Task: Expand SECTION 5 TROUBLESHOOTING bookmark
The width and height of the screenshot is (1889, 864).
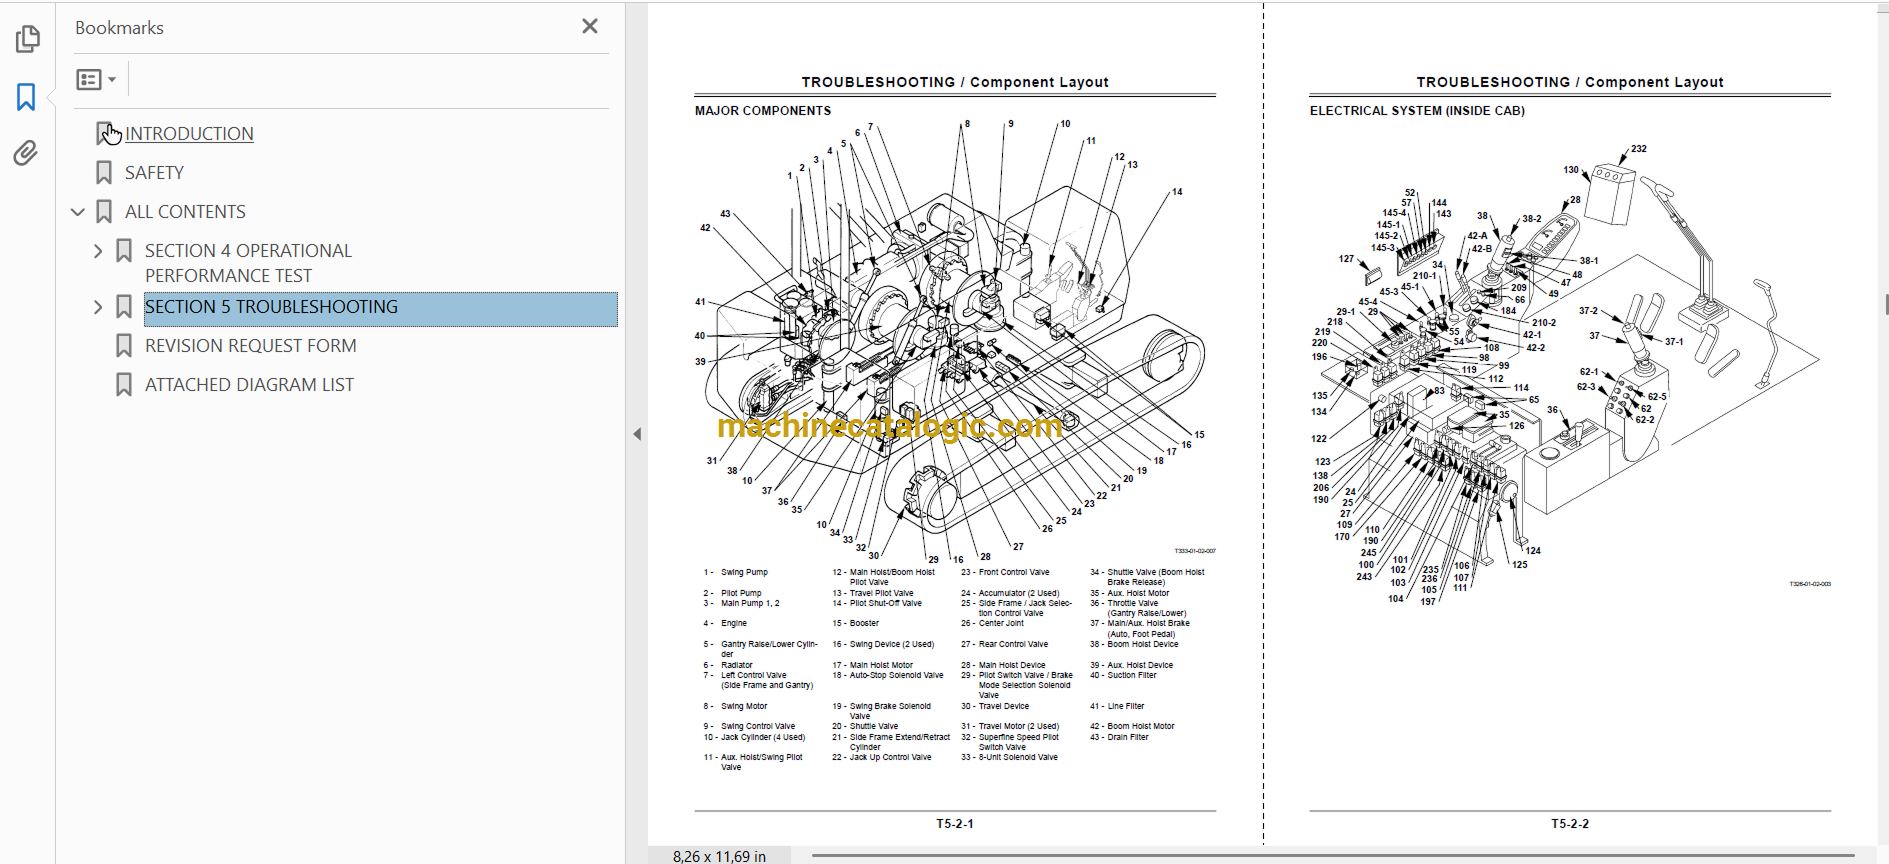Action: 98,307
